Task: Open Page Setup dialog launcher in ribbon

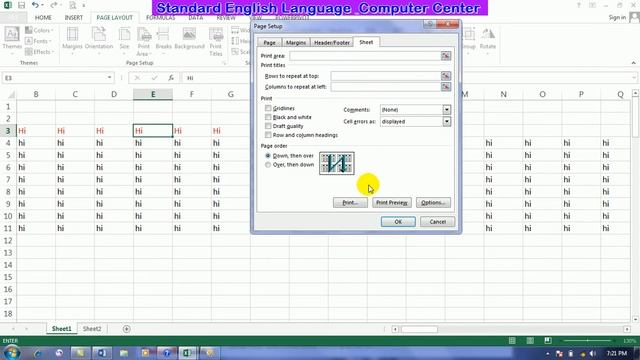Action: [x=223, y=63]
